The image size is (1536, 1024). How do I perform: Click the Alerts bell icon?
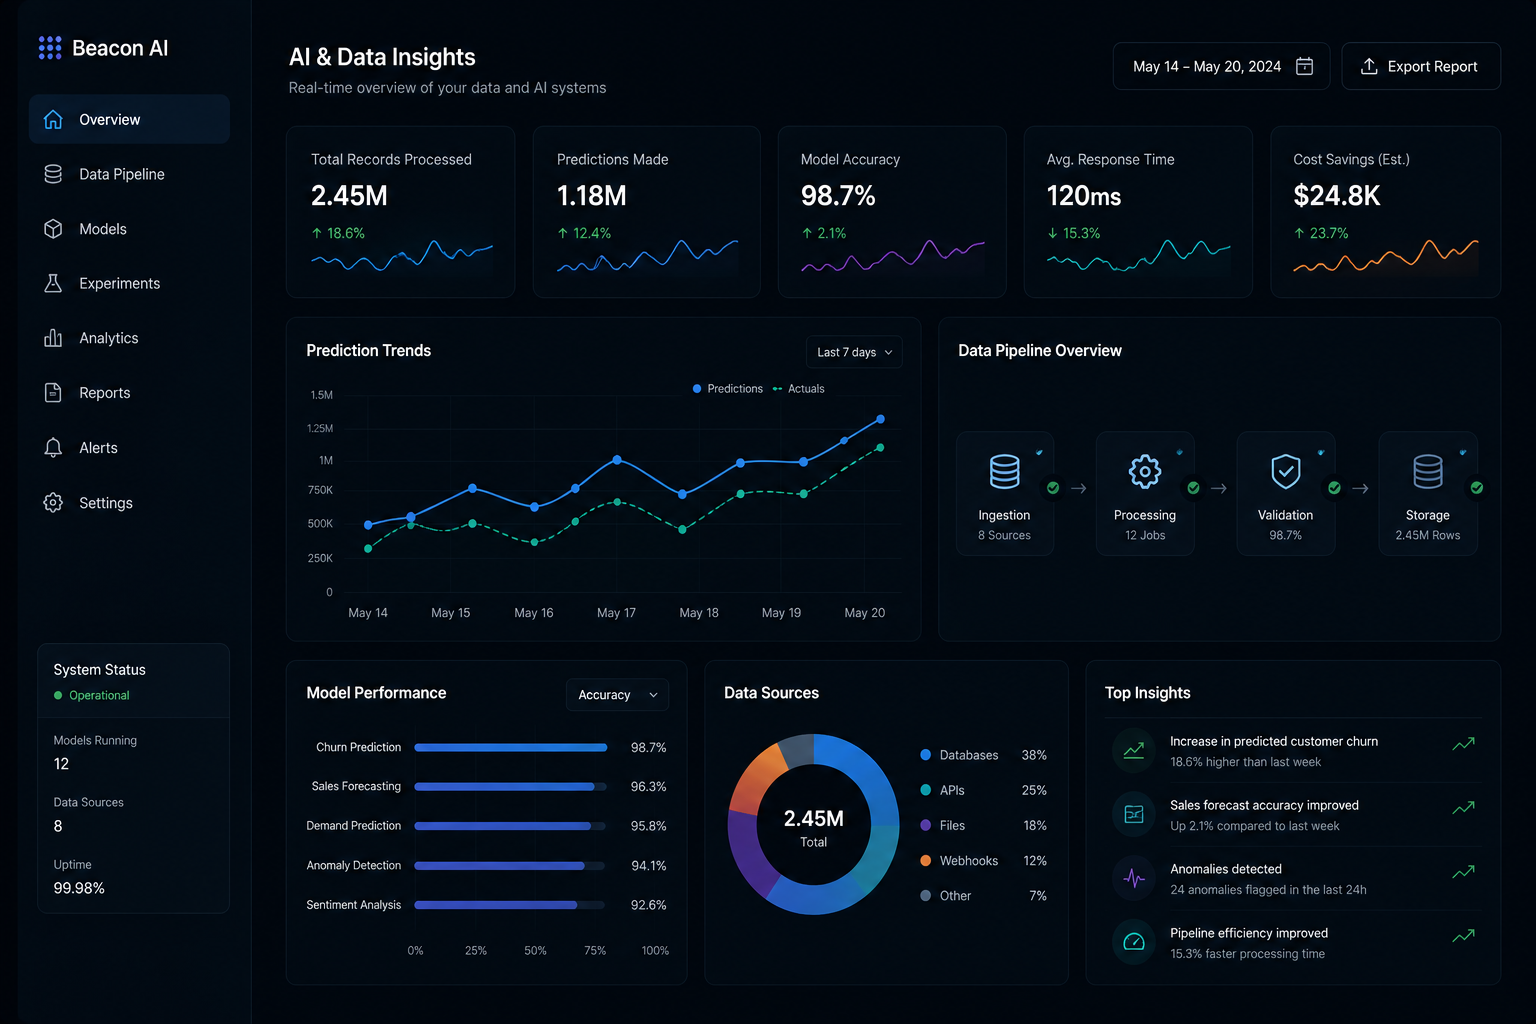53,448
